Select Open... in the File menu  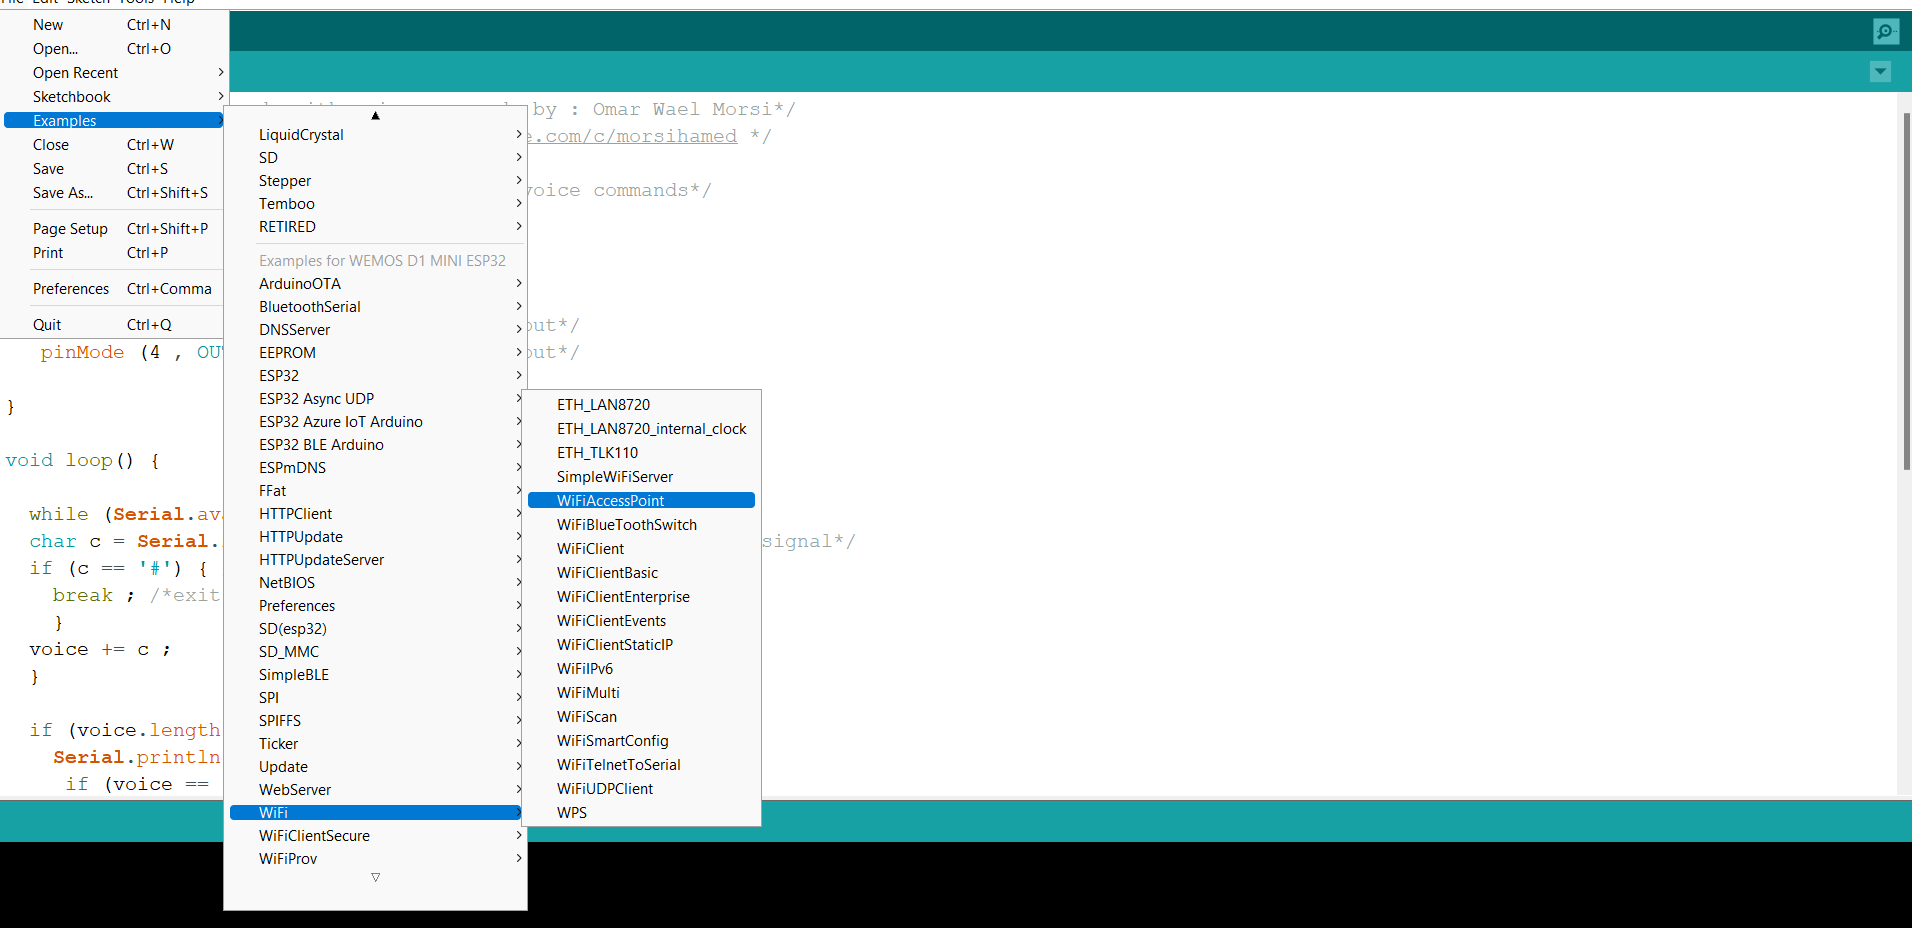point(113,49)
